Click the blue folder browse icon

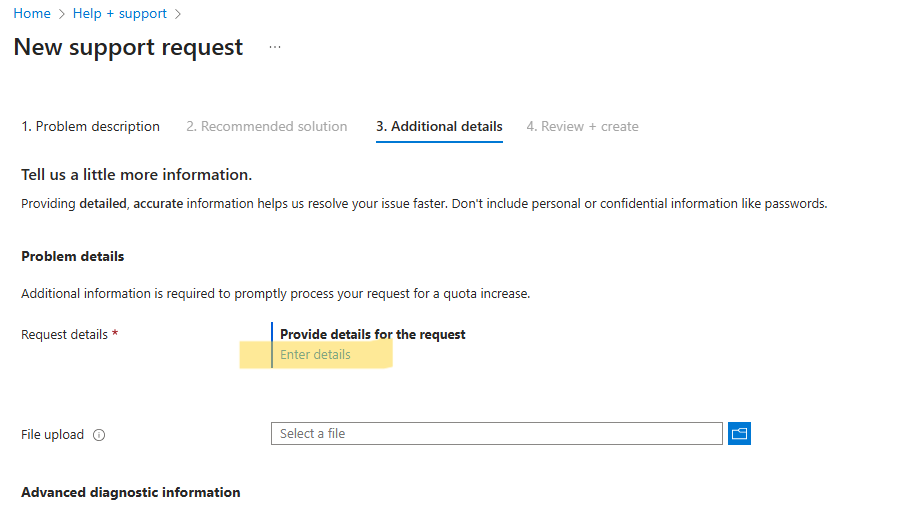pyautogui.click(x=739, y=434)
